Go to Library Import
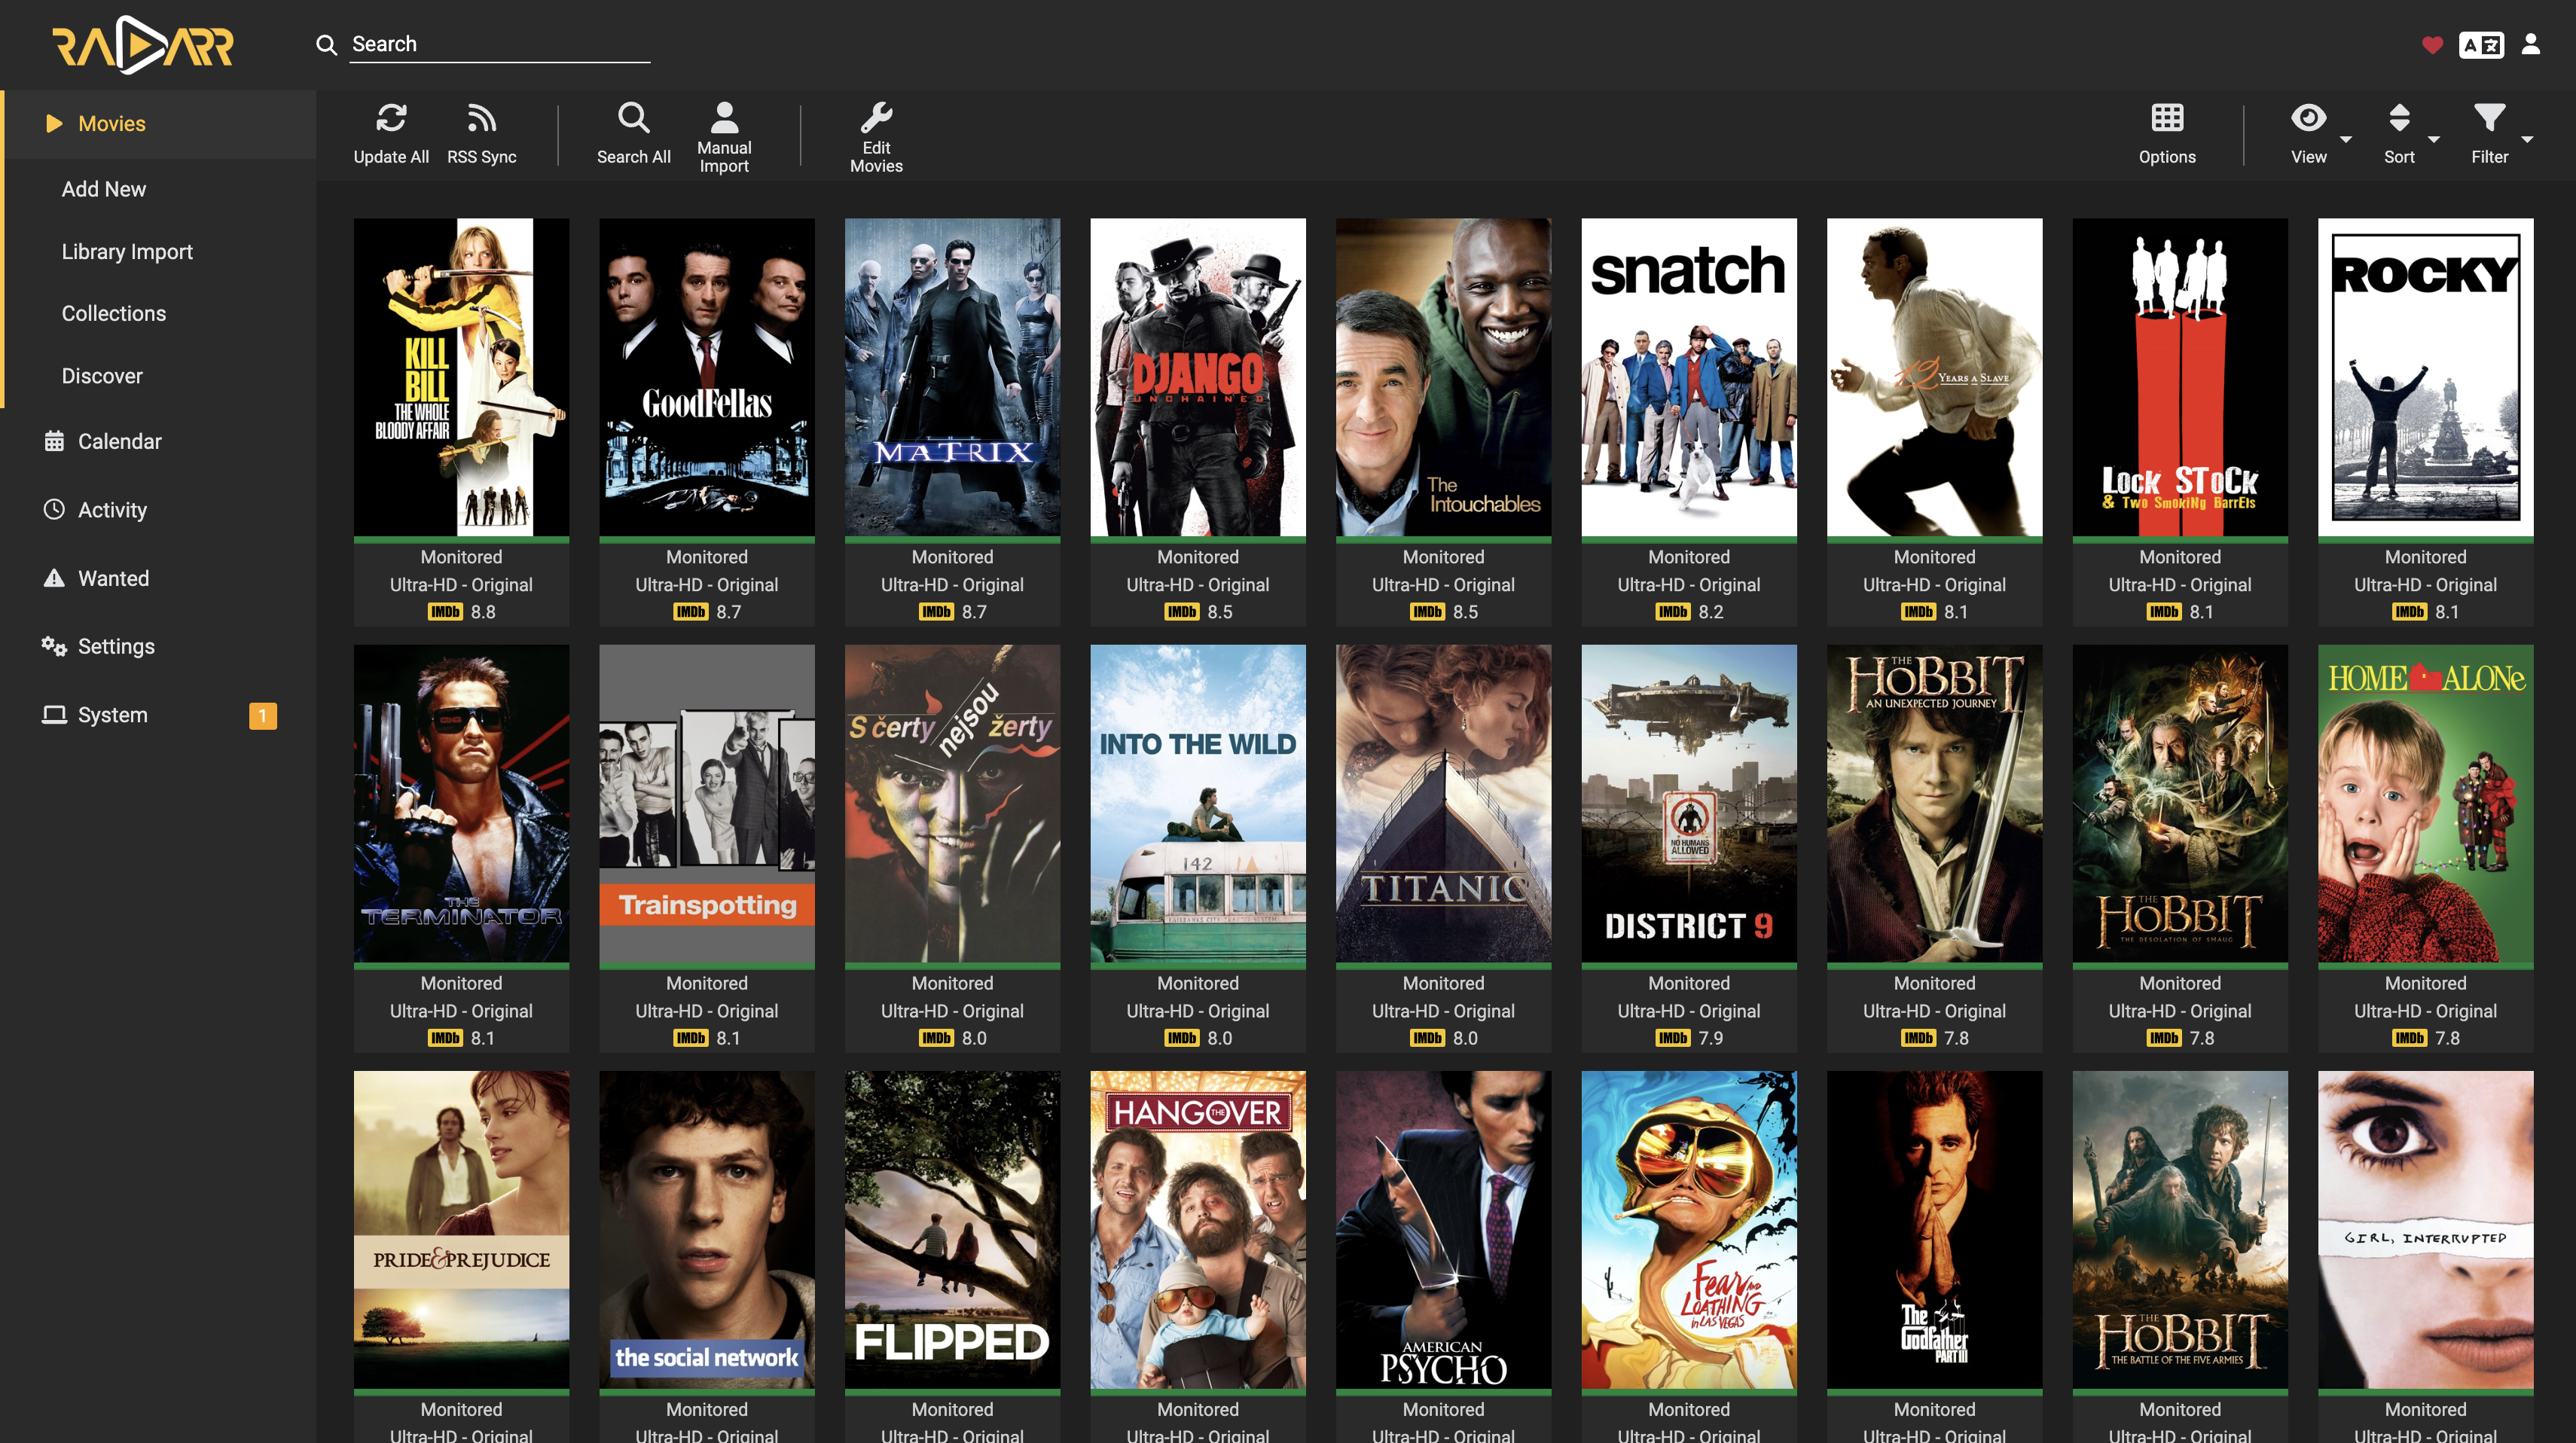The image size is (2576, 1443). tap(127, 251)
